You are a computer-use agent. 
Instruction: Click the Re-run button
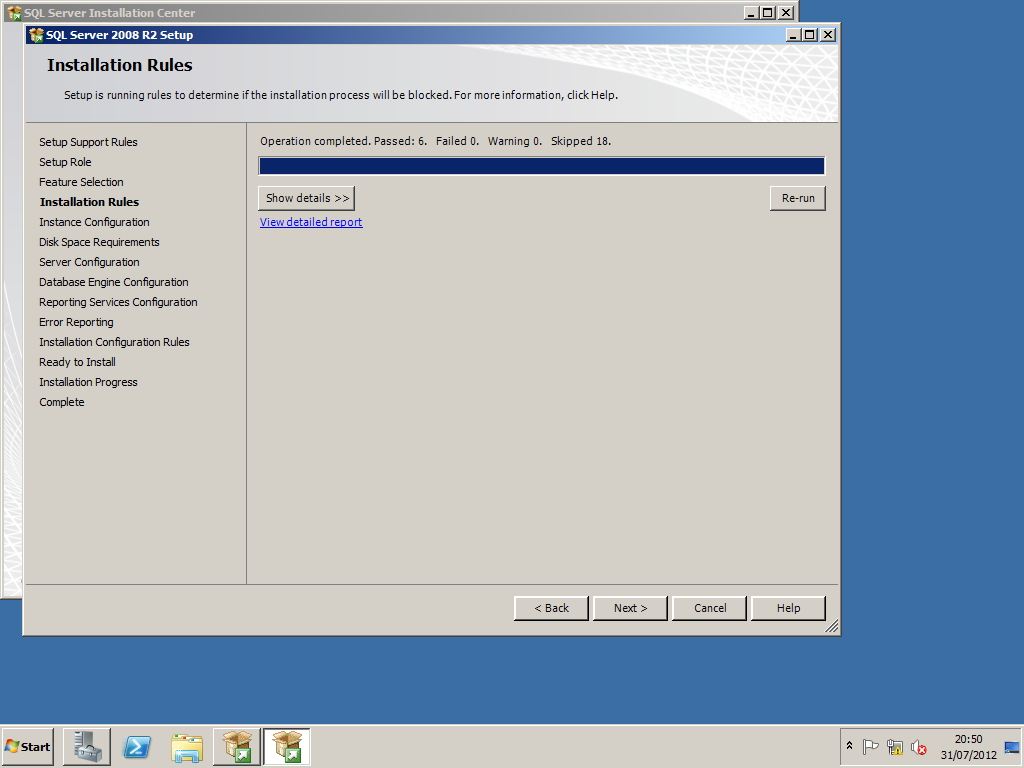point(797,198)
